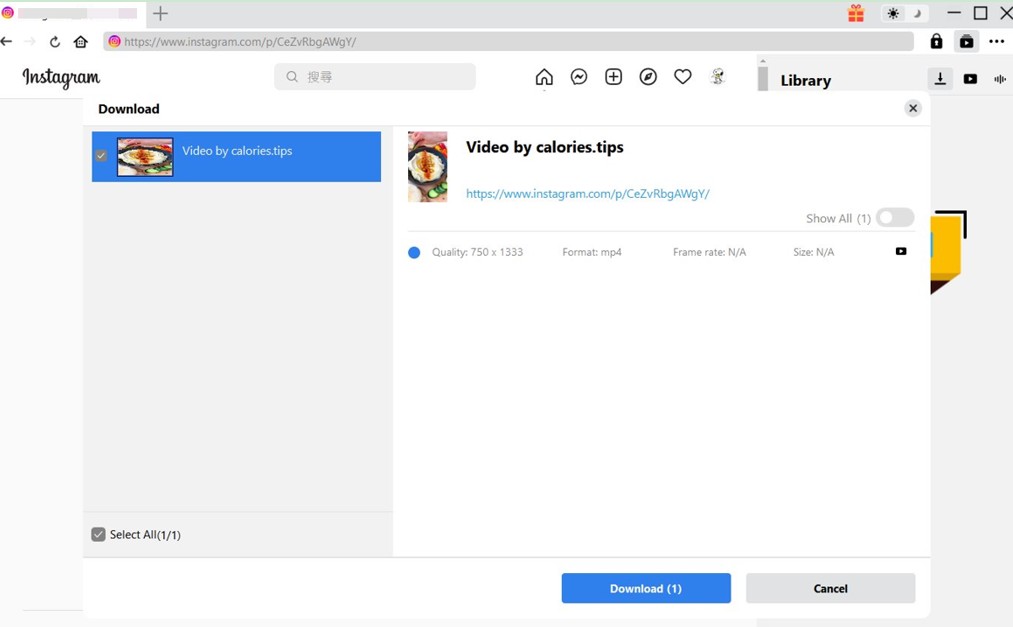Image resolution: width=1013 pixels, height=627 pixels.
Task: Open the Library downloads arrow tab
Action: click(940, 79)
